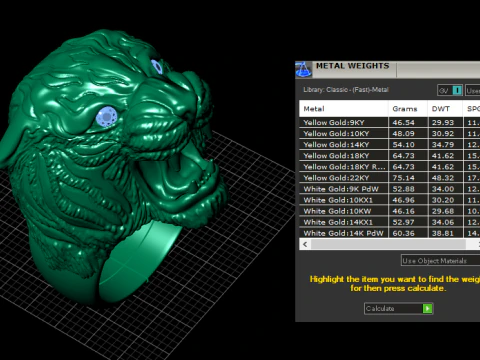Click the 38.81 DWT cell
Screen dimensions: 480x360
pos(445,233)
